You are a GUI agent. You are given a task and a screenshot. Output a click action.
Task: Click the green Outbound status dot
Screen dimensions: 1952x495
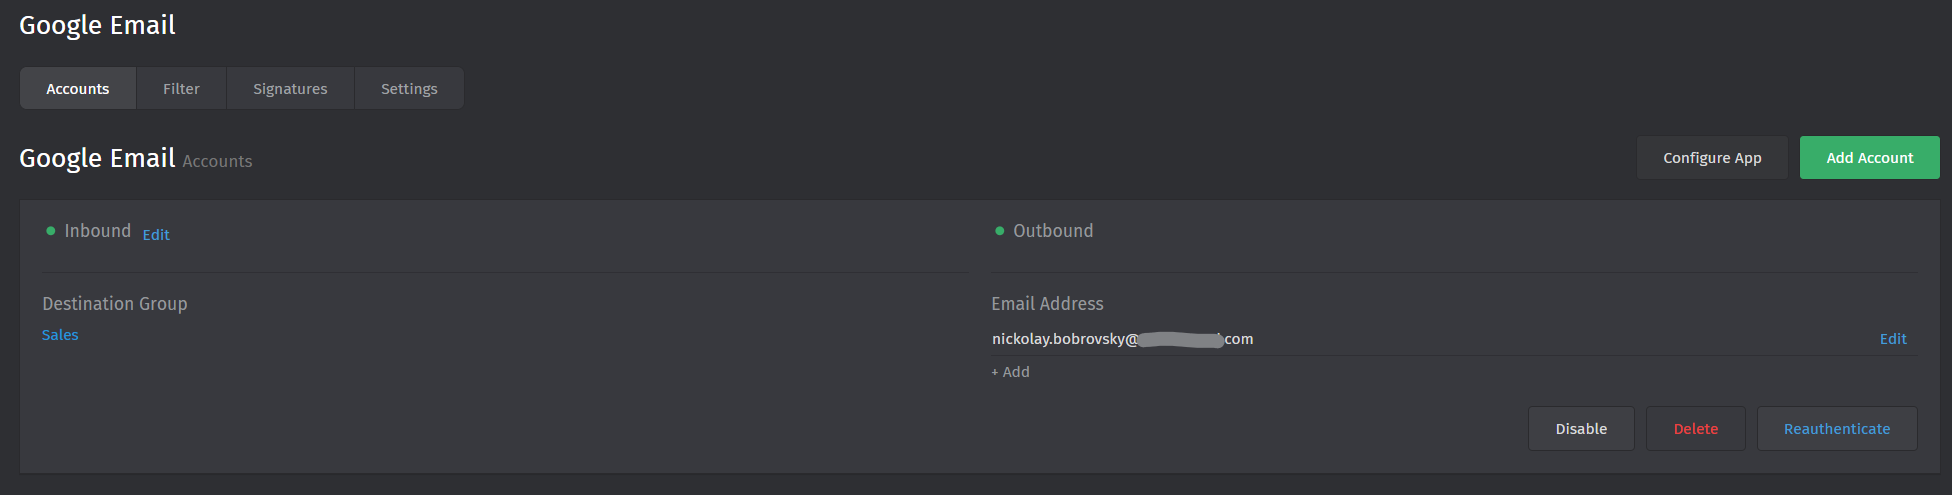(x=999, y=231)
